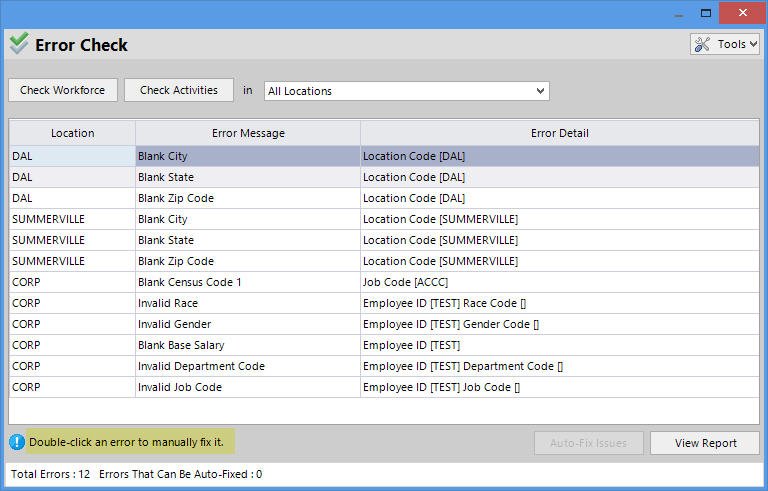Screen dimensions: 768x491
Task: Select the DAL Blank Zip Code error cell
Action: coord(248,198)
